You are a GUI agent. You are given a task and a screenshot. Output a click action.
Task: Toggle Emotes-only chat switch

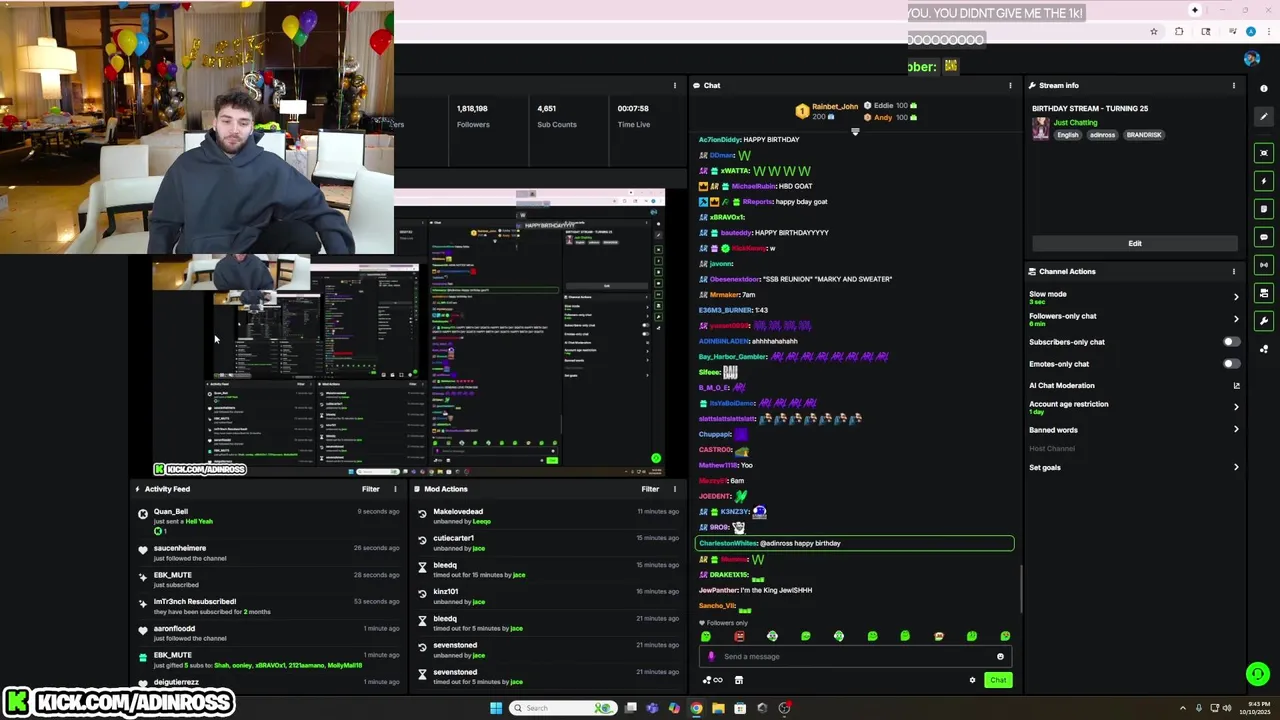click(x=1232, y=364)
